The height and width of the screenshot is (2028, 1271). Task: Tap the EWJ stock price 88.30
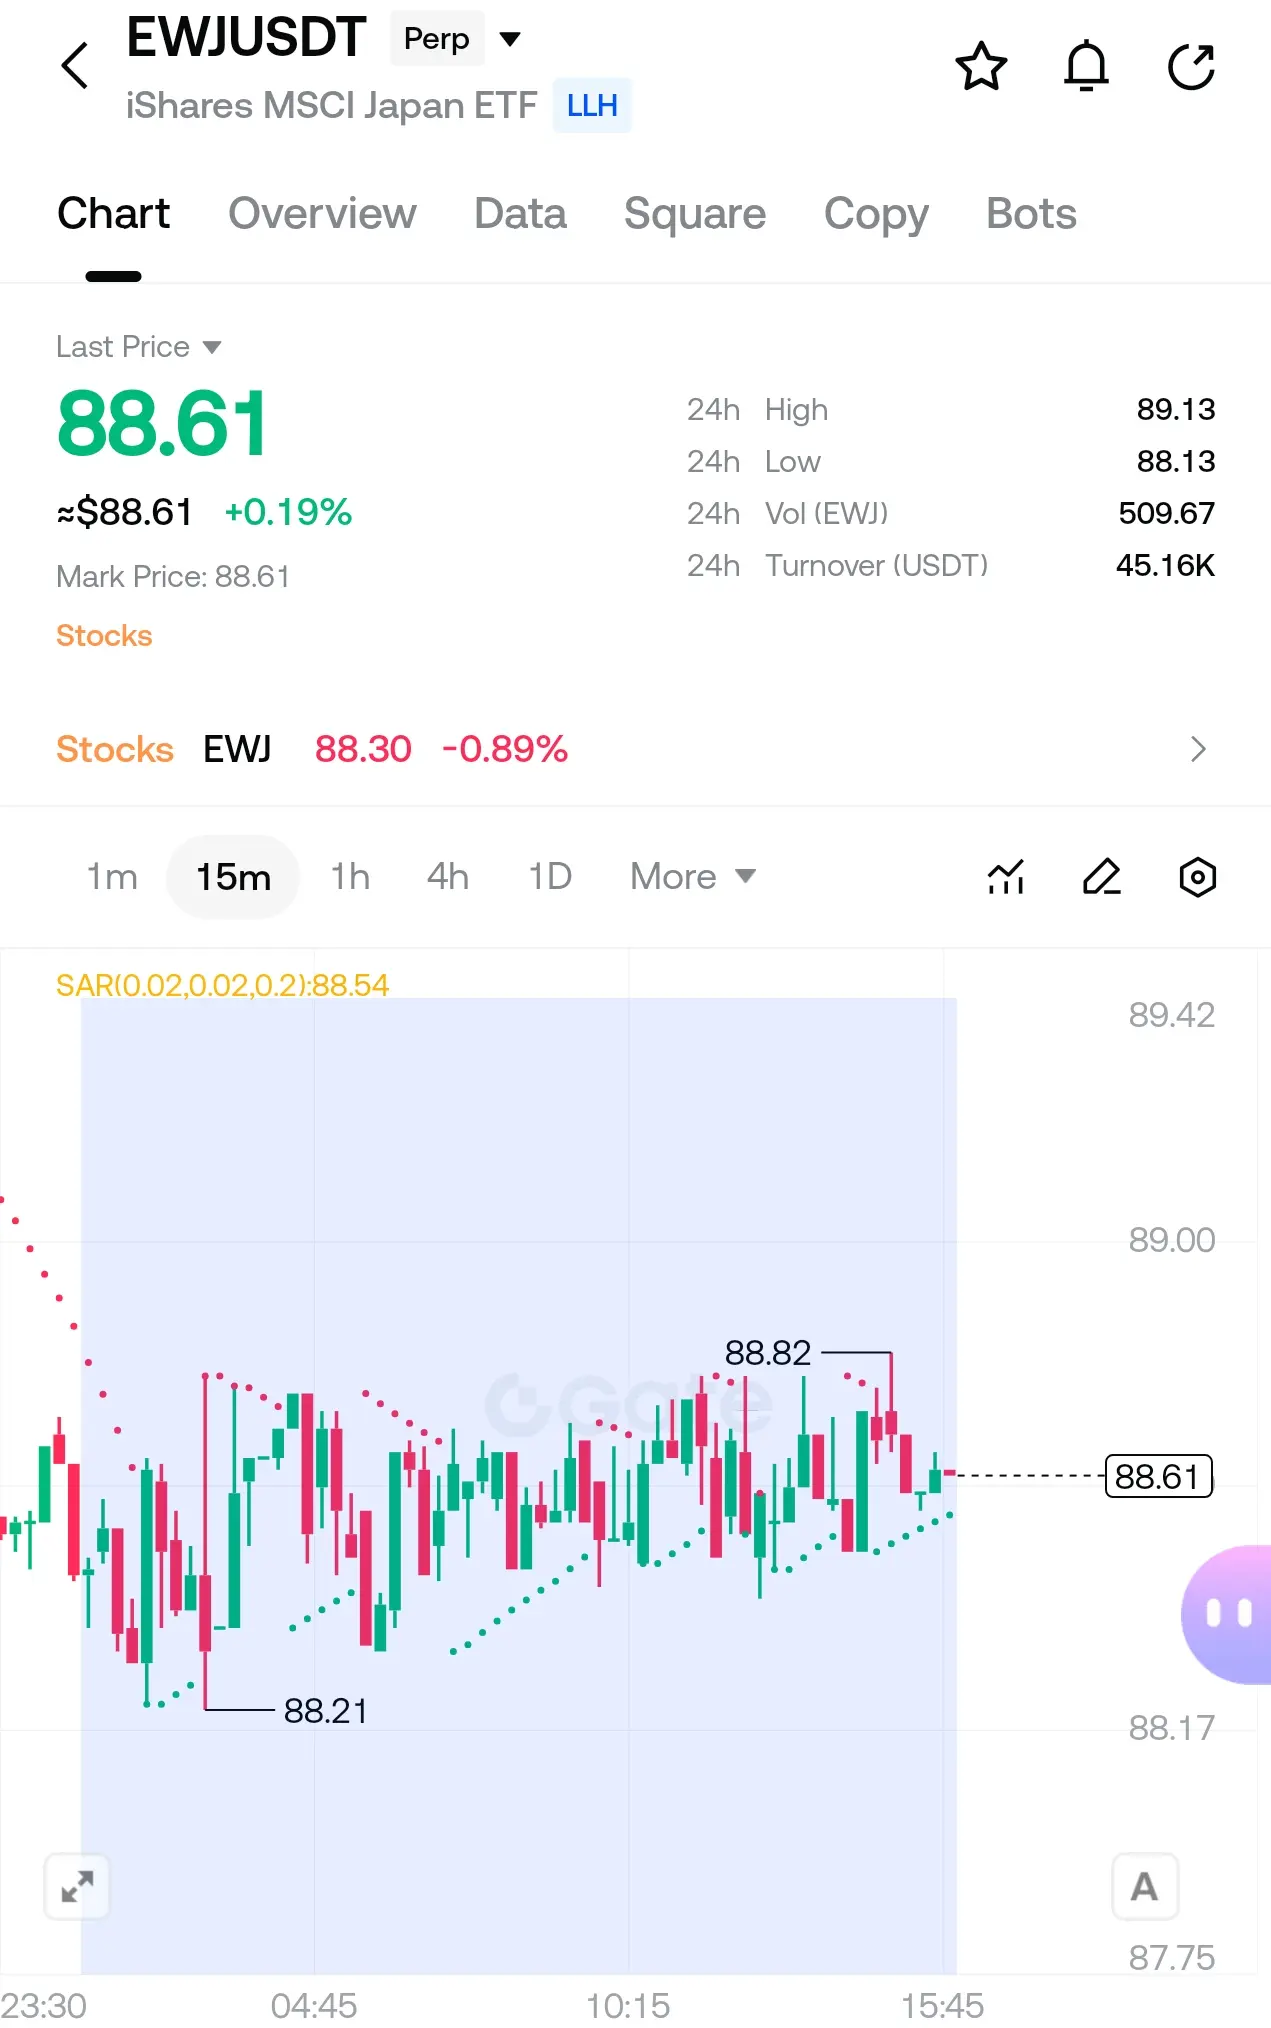363,749
